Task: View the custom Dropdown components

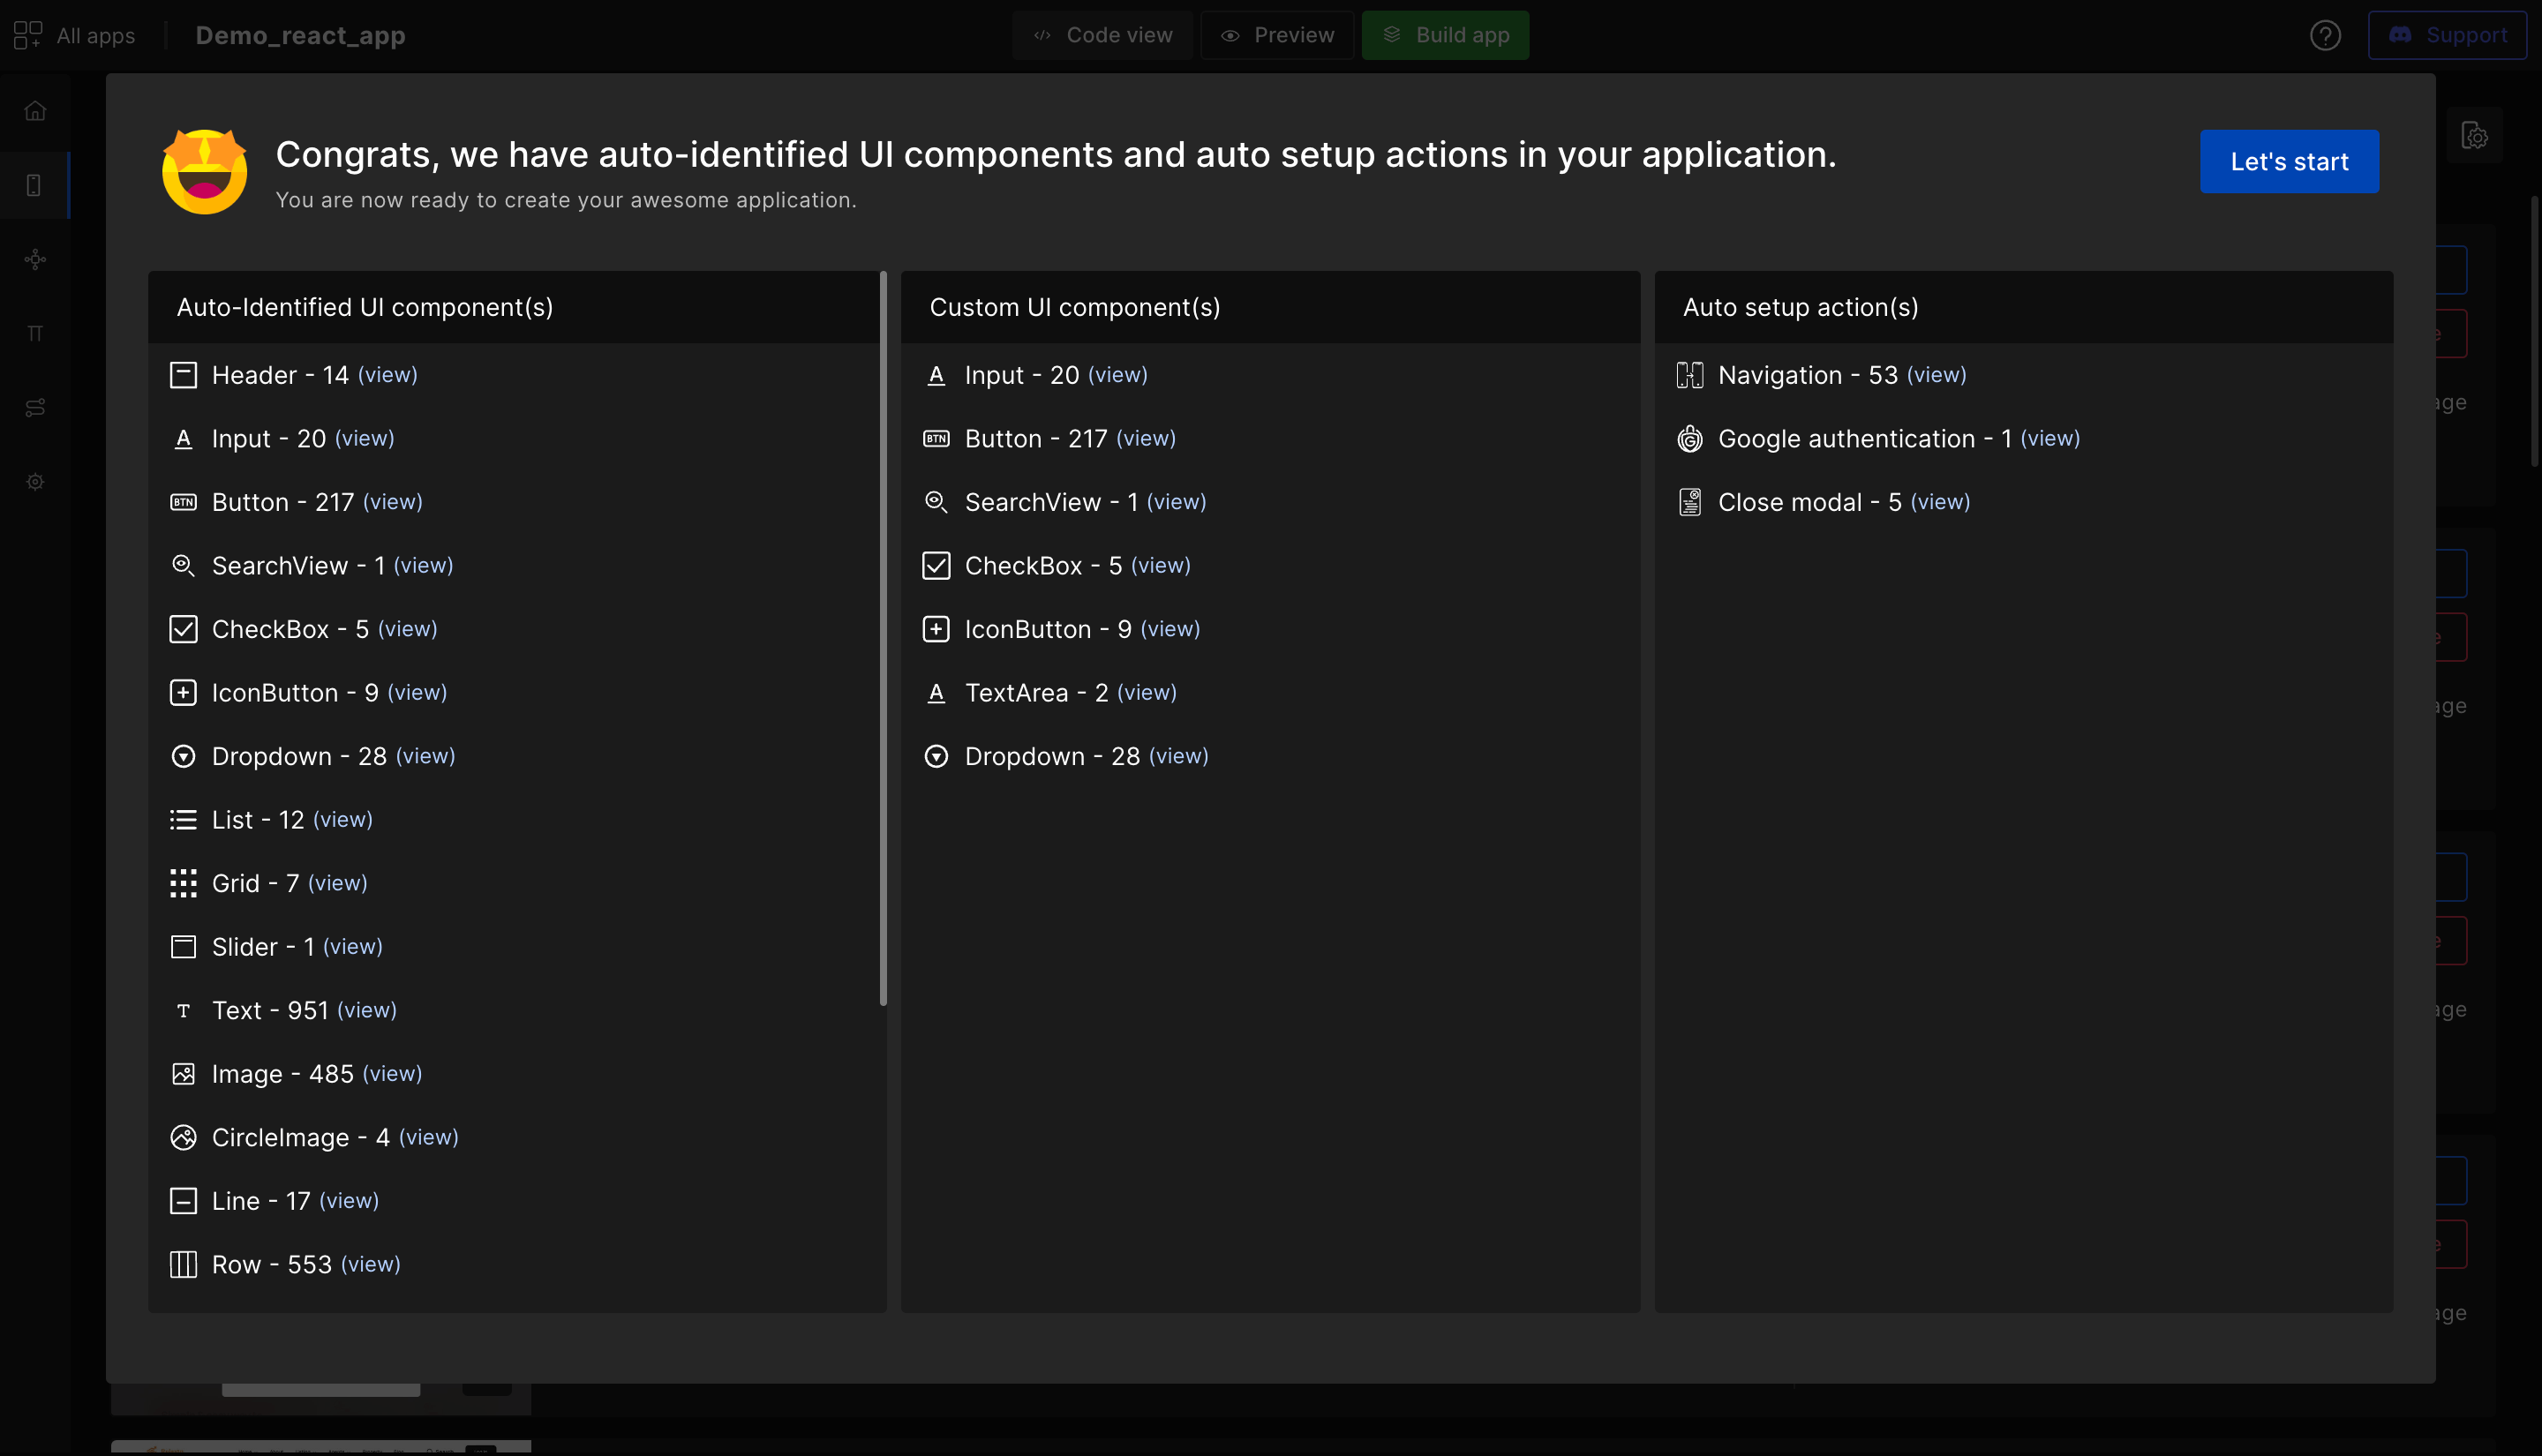Action: click(1178, 756)
